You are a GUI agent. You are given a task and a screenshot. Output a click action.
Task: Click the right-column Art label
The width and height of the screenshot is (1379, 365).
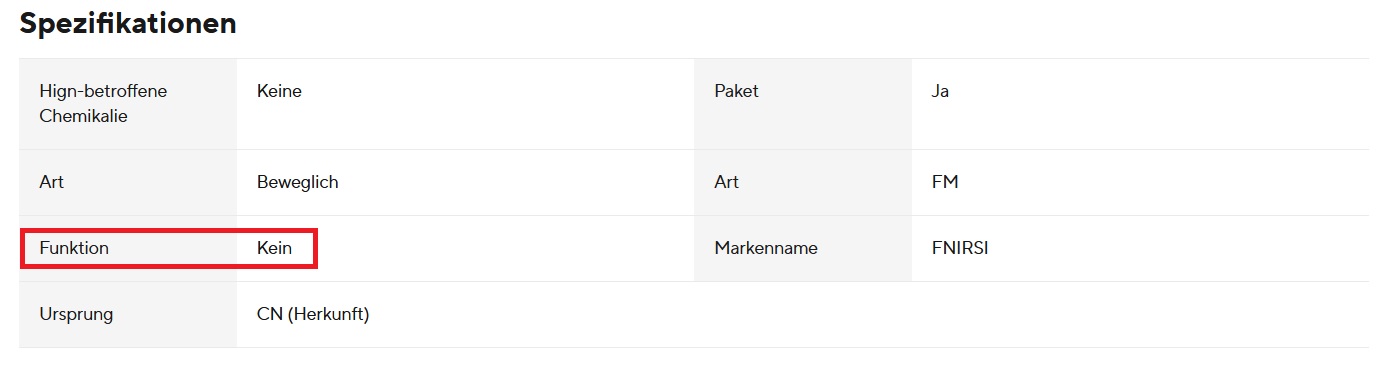click(726, 182)
